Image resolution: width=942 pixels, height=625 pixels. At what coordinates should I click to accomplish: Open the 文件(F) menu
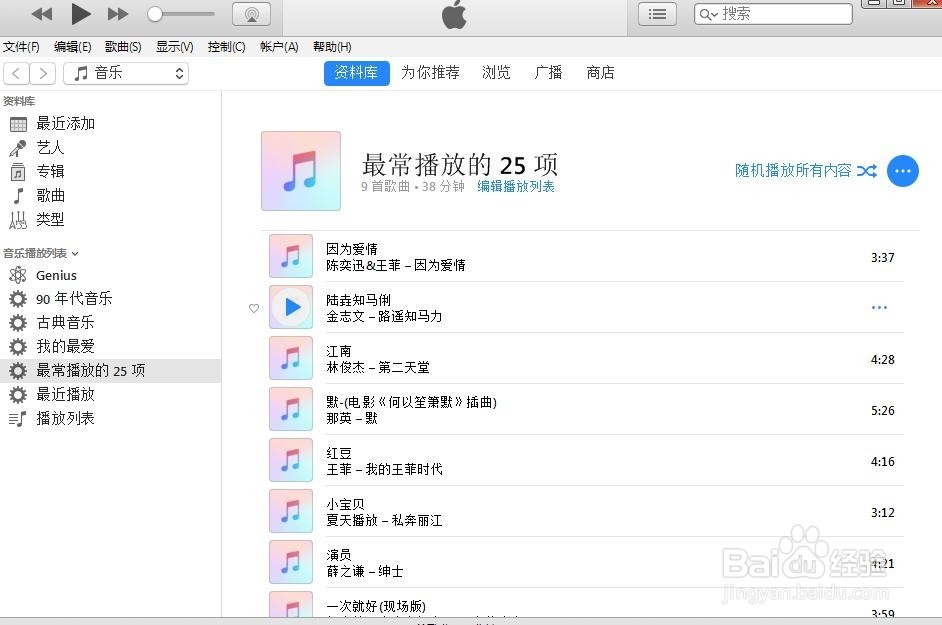(x=20, y=47)
